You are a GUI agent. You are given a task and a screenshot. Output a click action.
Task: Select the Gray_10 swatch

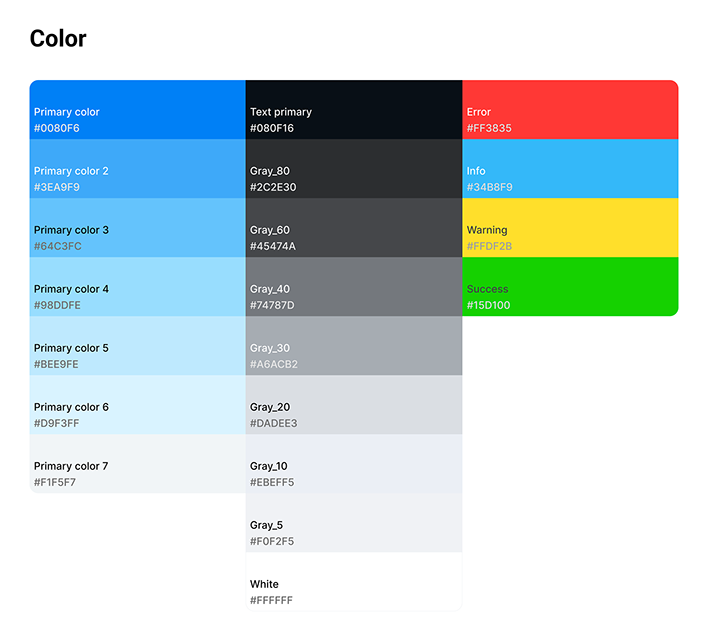click(x=354, y=464)
